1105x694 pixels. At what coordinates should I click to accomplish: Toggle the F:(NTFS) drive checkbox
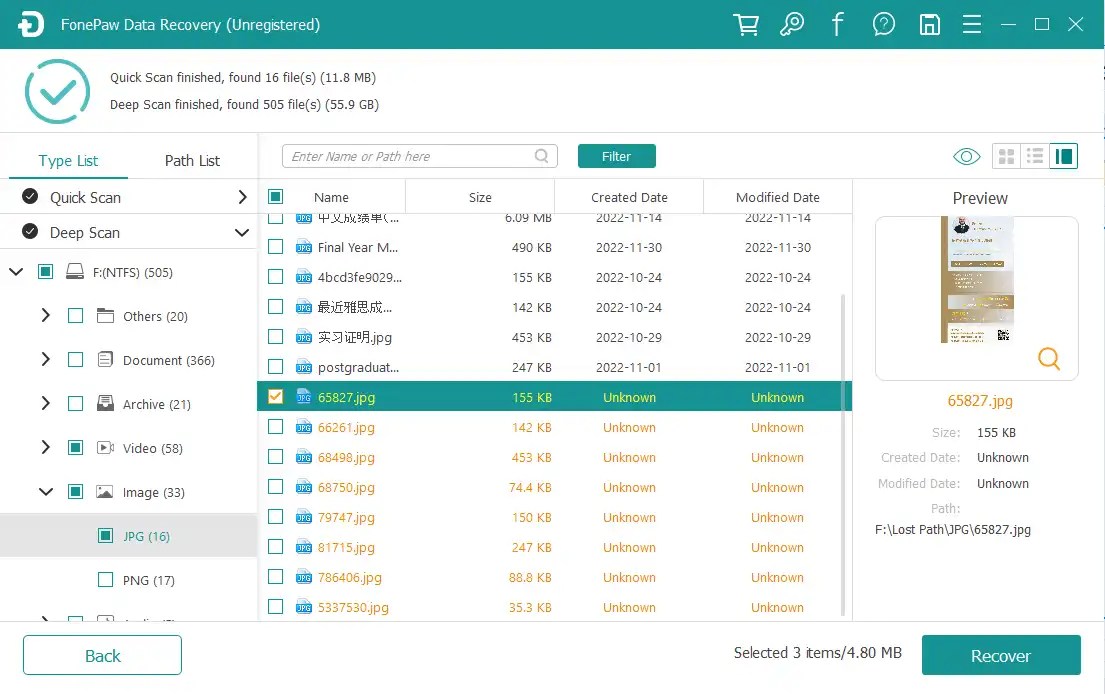pos(45,272)
